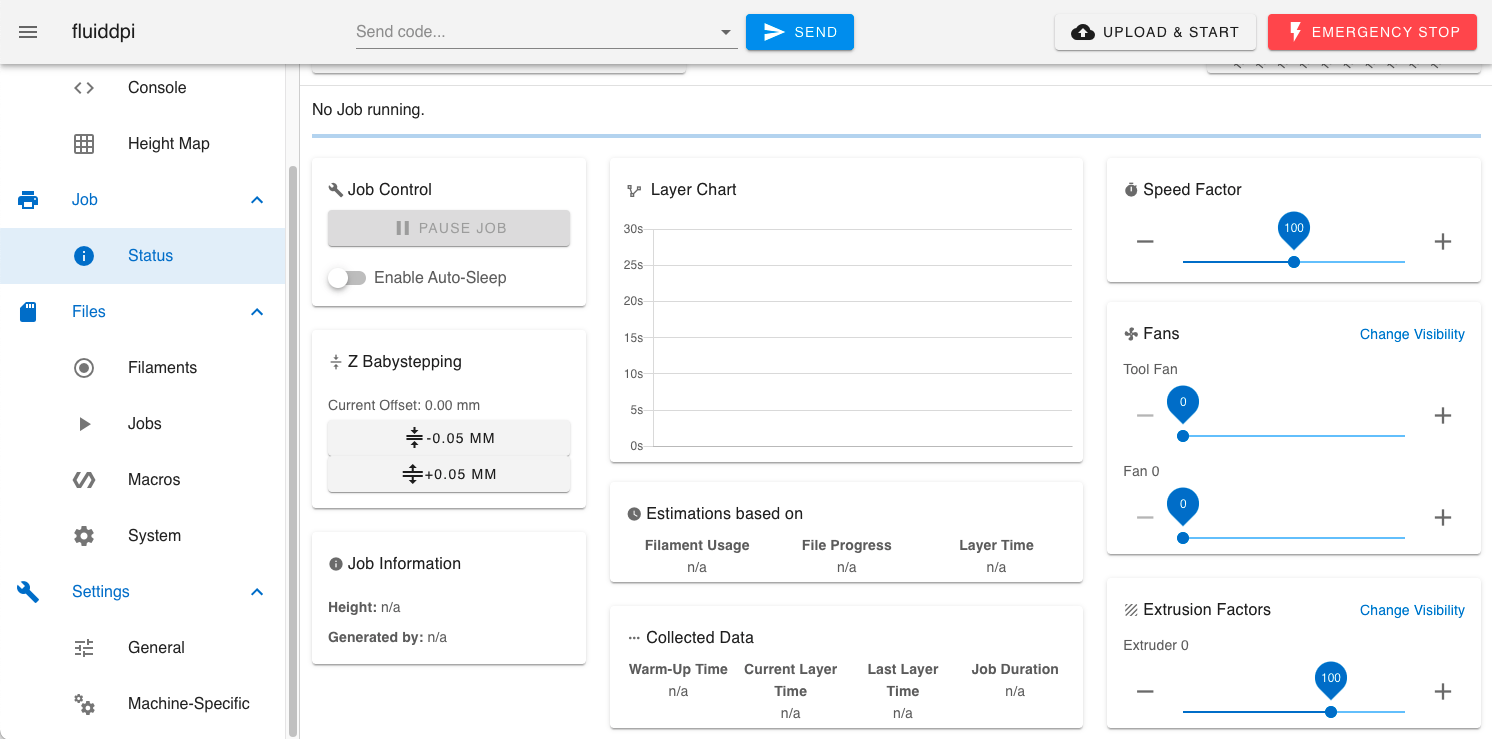Toggle the Enable Auto-Sleep switch
1492x739 pixels.
[x=347, y=278]
